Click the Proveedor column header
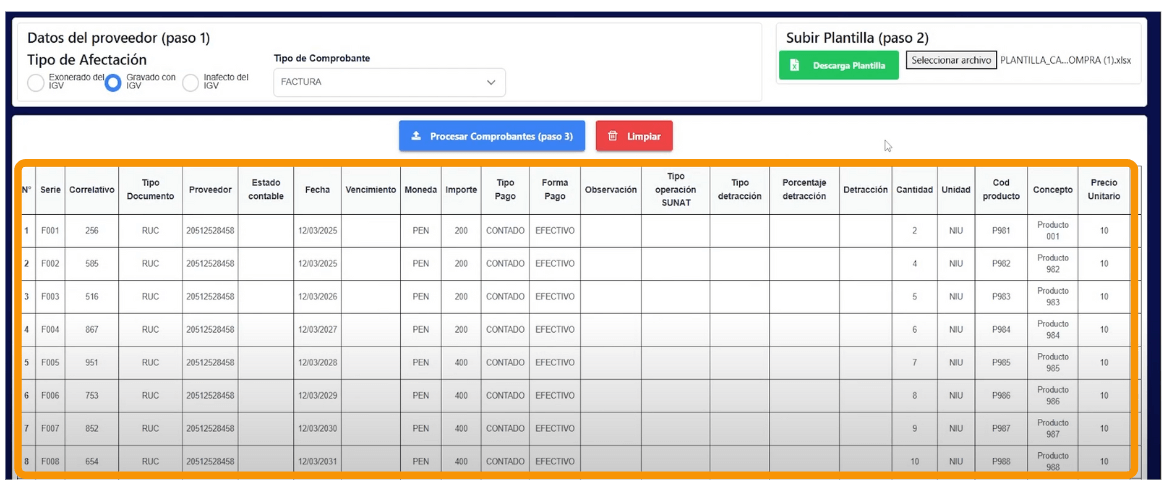The image size is (1170, 490). [x=210, y=190]
